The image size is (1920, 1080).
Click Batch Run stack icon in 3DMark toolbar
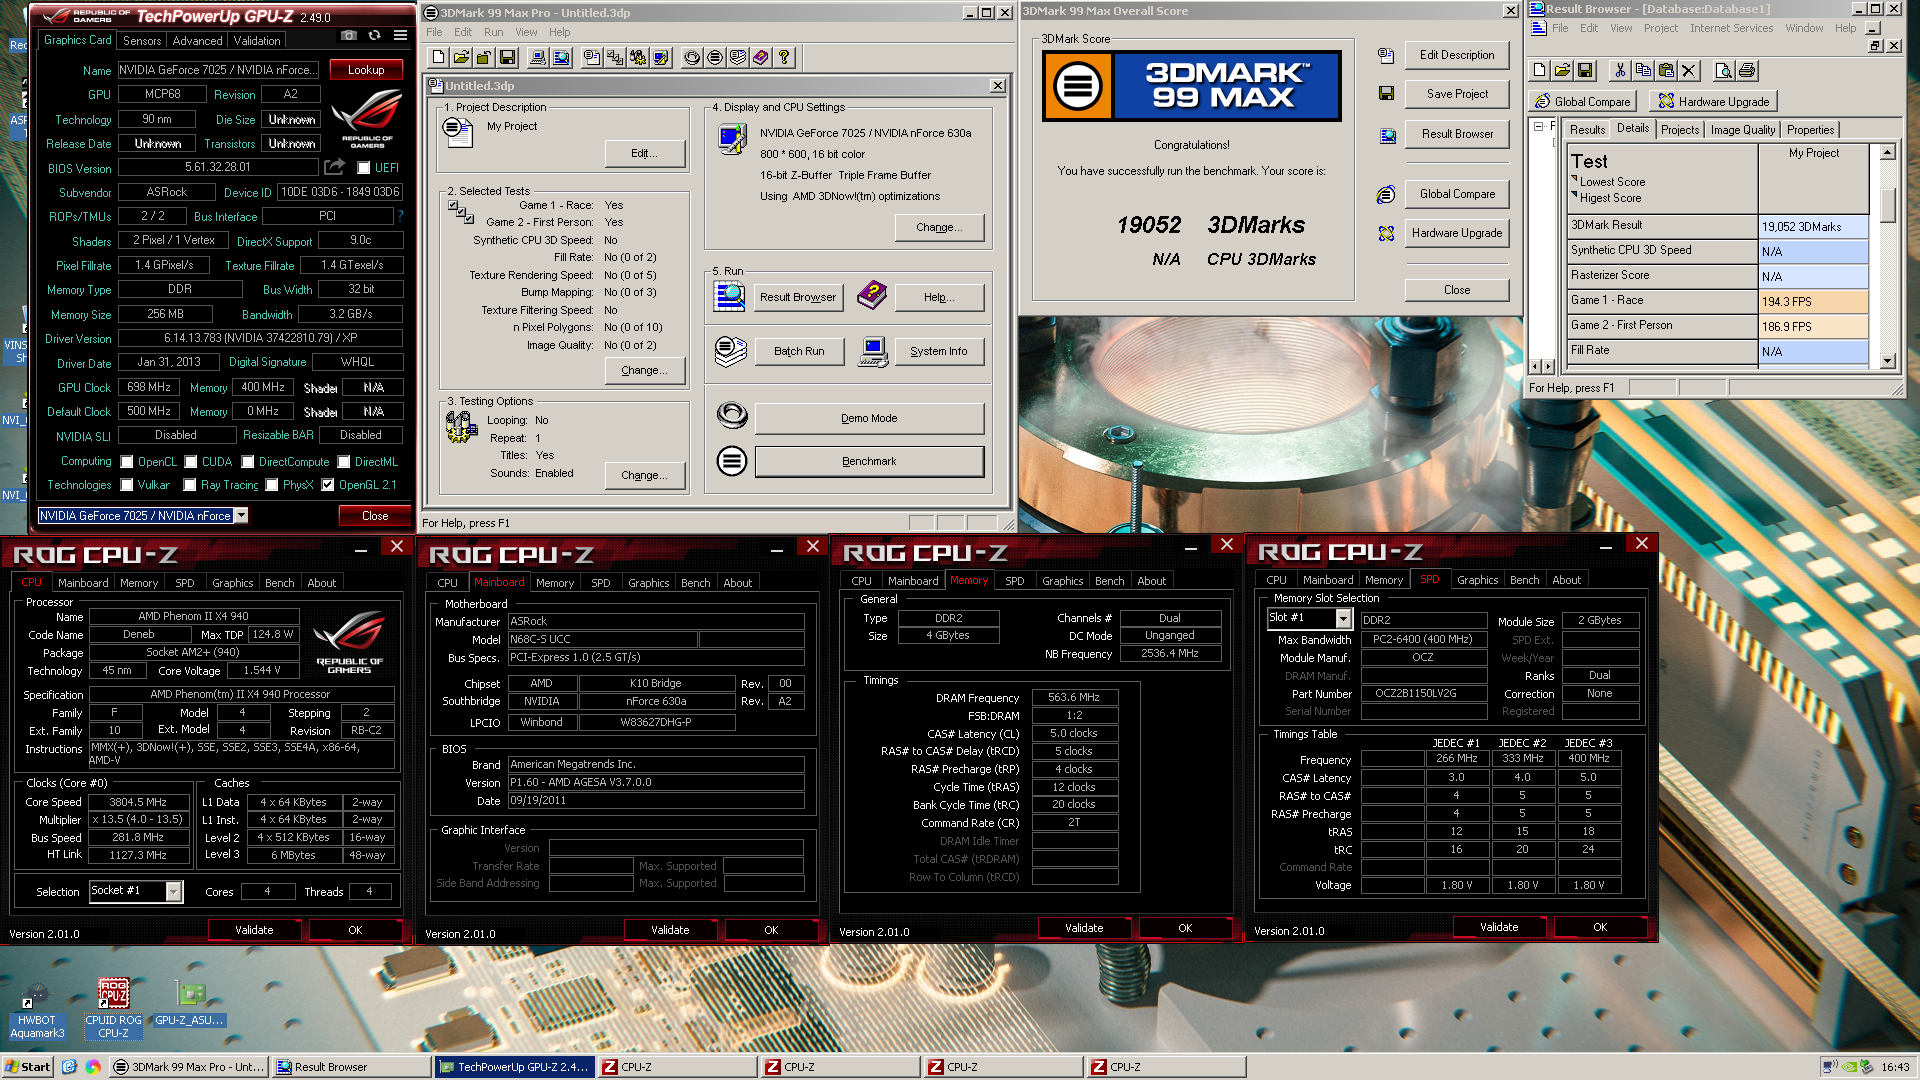point(738,58)
